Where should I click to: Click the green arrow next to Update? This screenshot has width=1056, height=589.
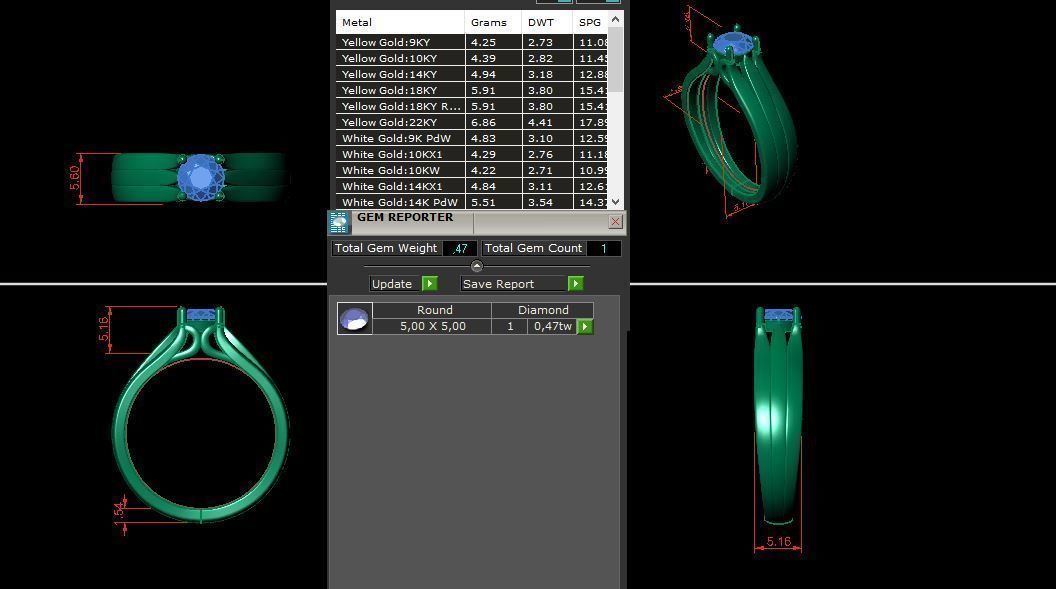pyautogui.click(x=429, y=283)
